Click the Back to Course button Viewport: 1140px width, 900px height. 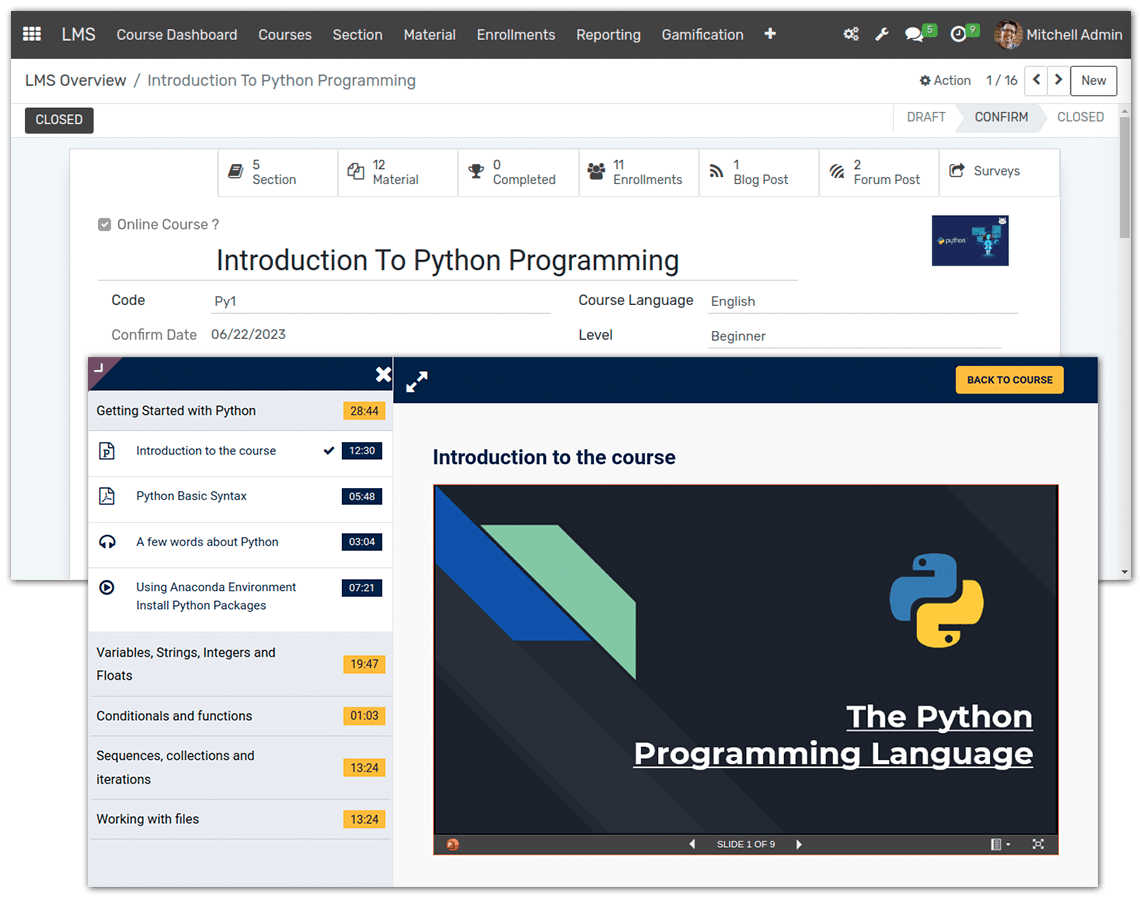point(1009,380)
